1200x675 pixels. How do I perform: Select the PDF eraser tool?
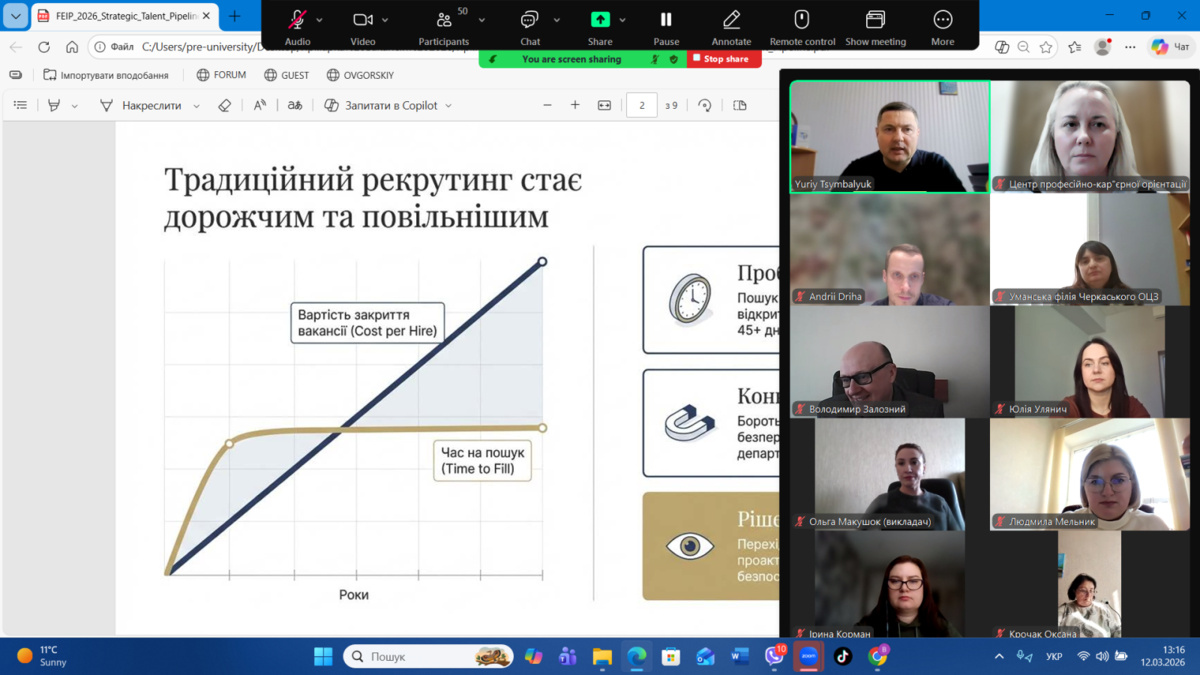click(x=225, y=105)
